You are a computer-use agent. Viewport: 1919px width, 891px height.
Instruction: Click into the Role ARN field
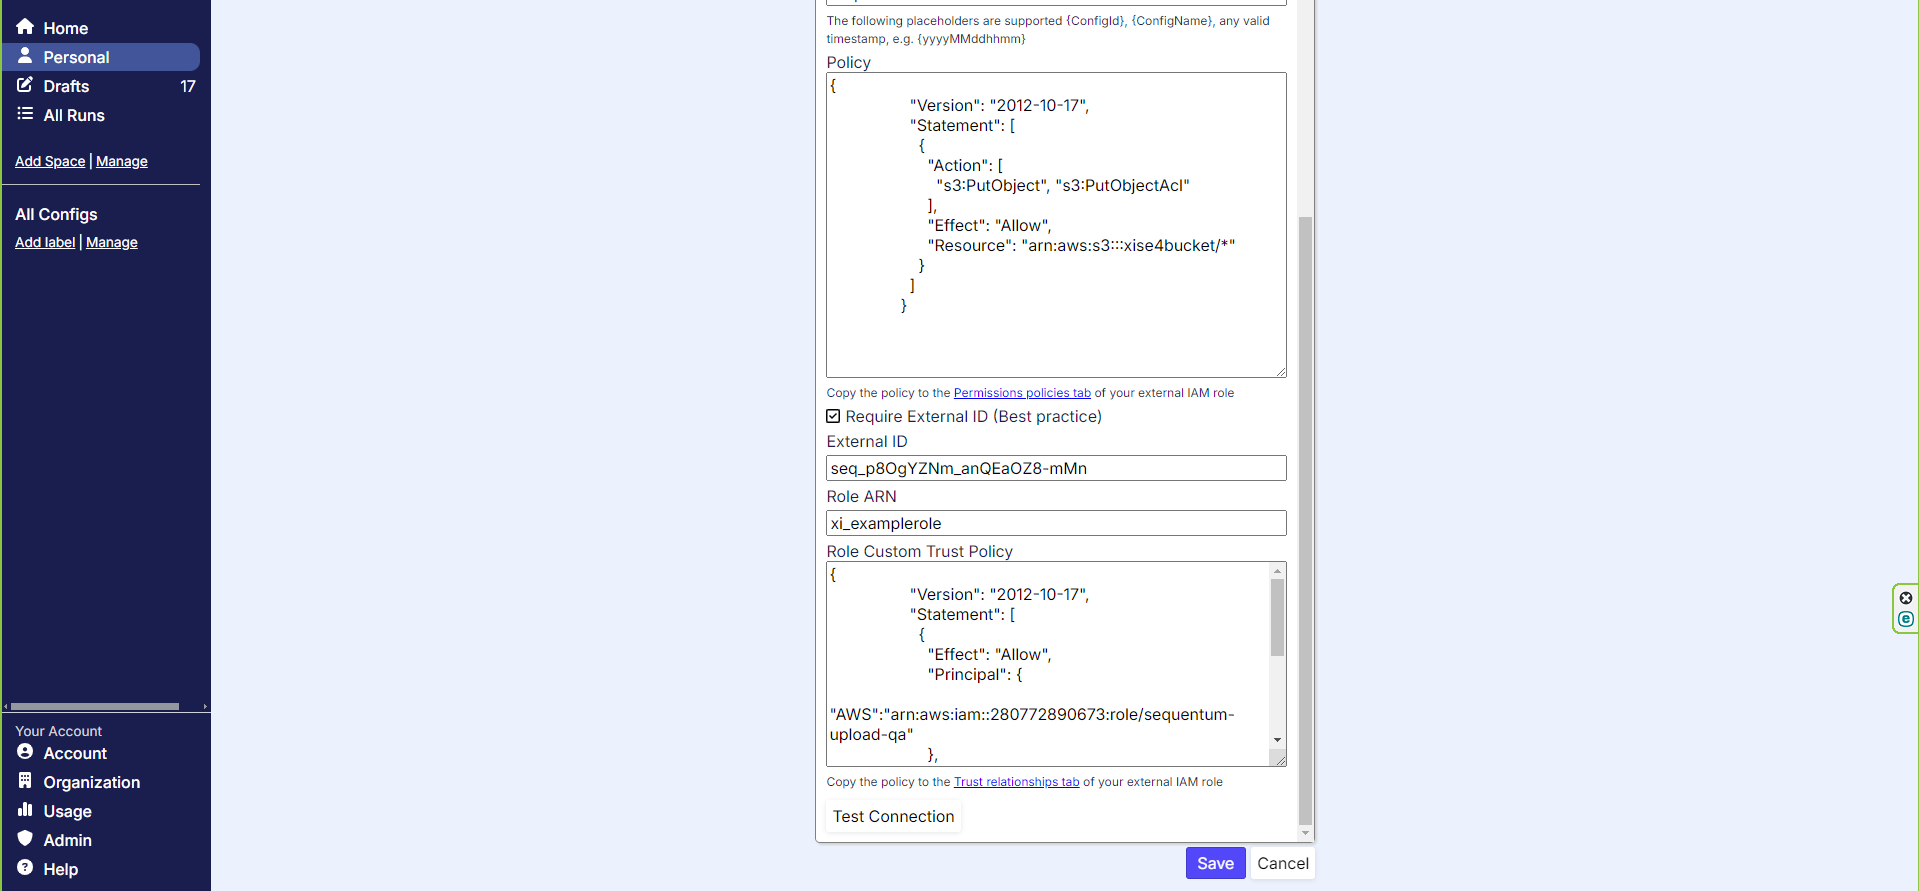1055,523
